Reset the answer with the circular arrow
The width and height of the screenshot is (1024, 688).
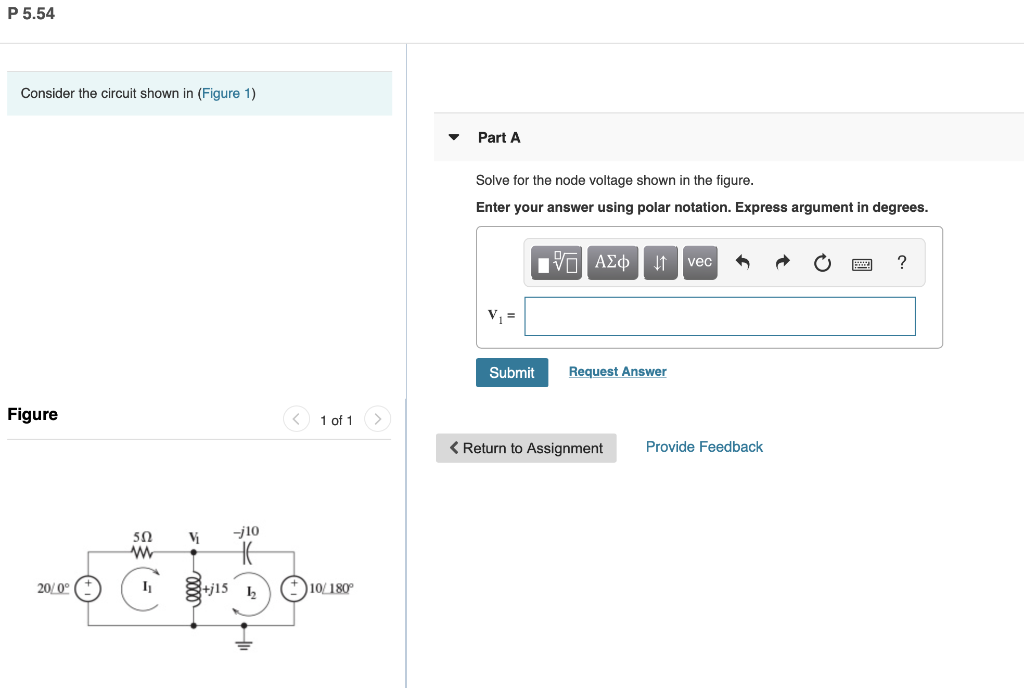click(x=822, y=263)
